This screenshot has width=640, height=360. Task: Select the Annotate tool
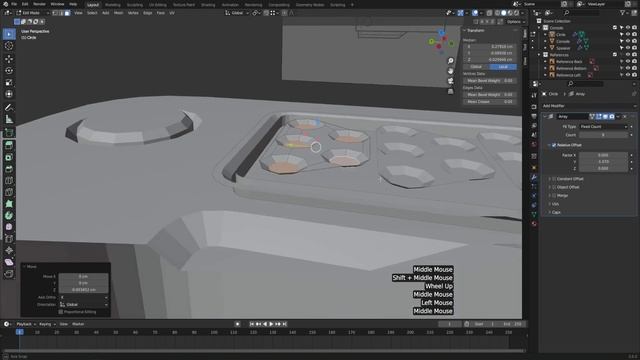tap(9, 108)
